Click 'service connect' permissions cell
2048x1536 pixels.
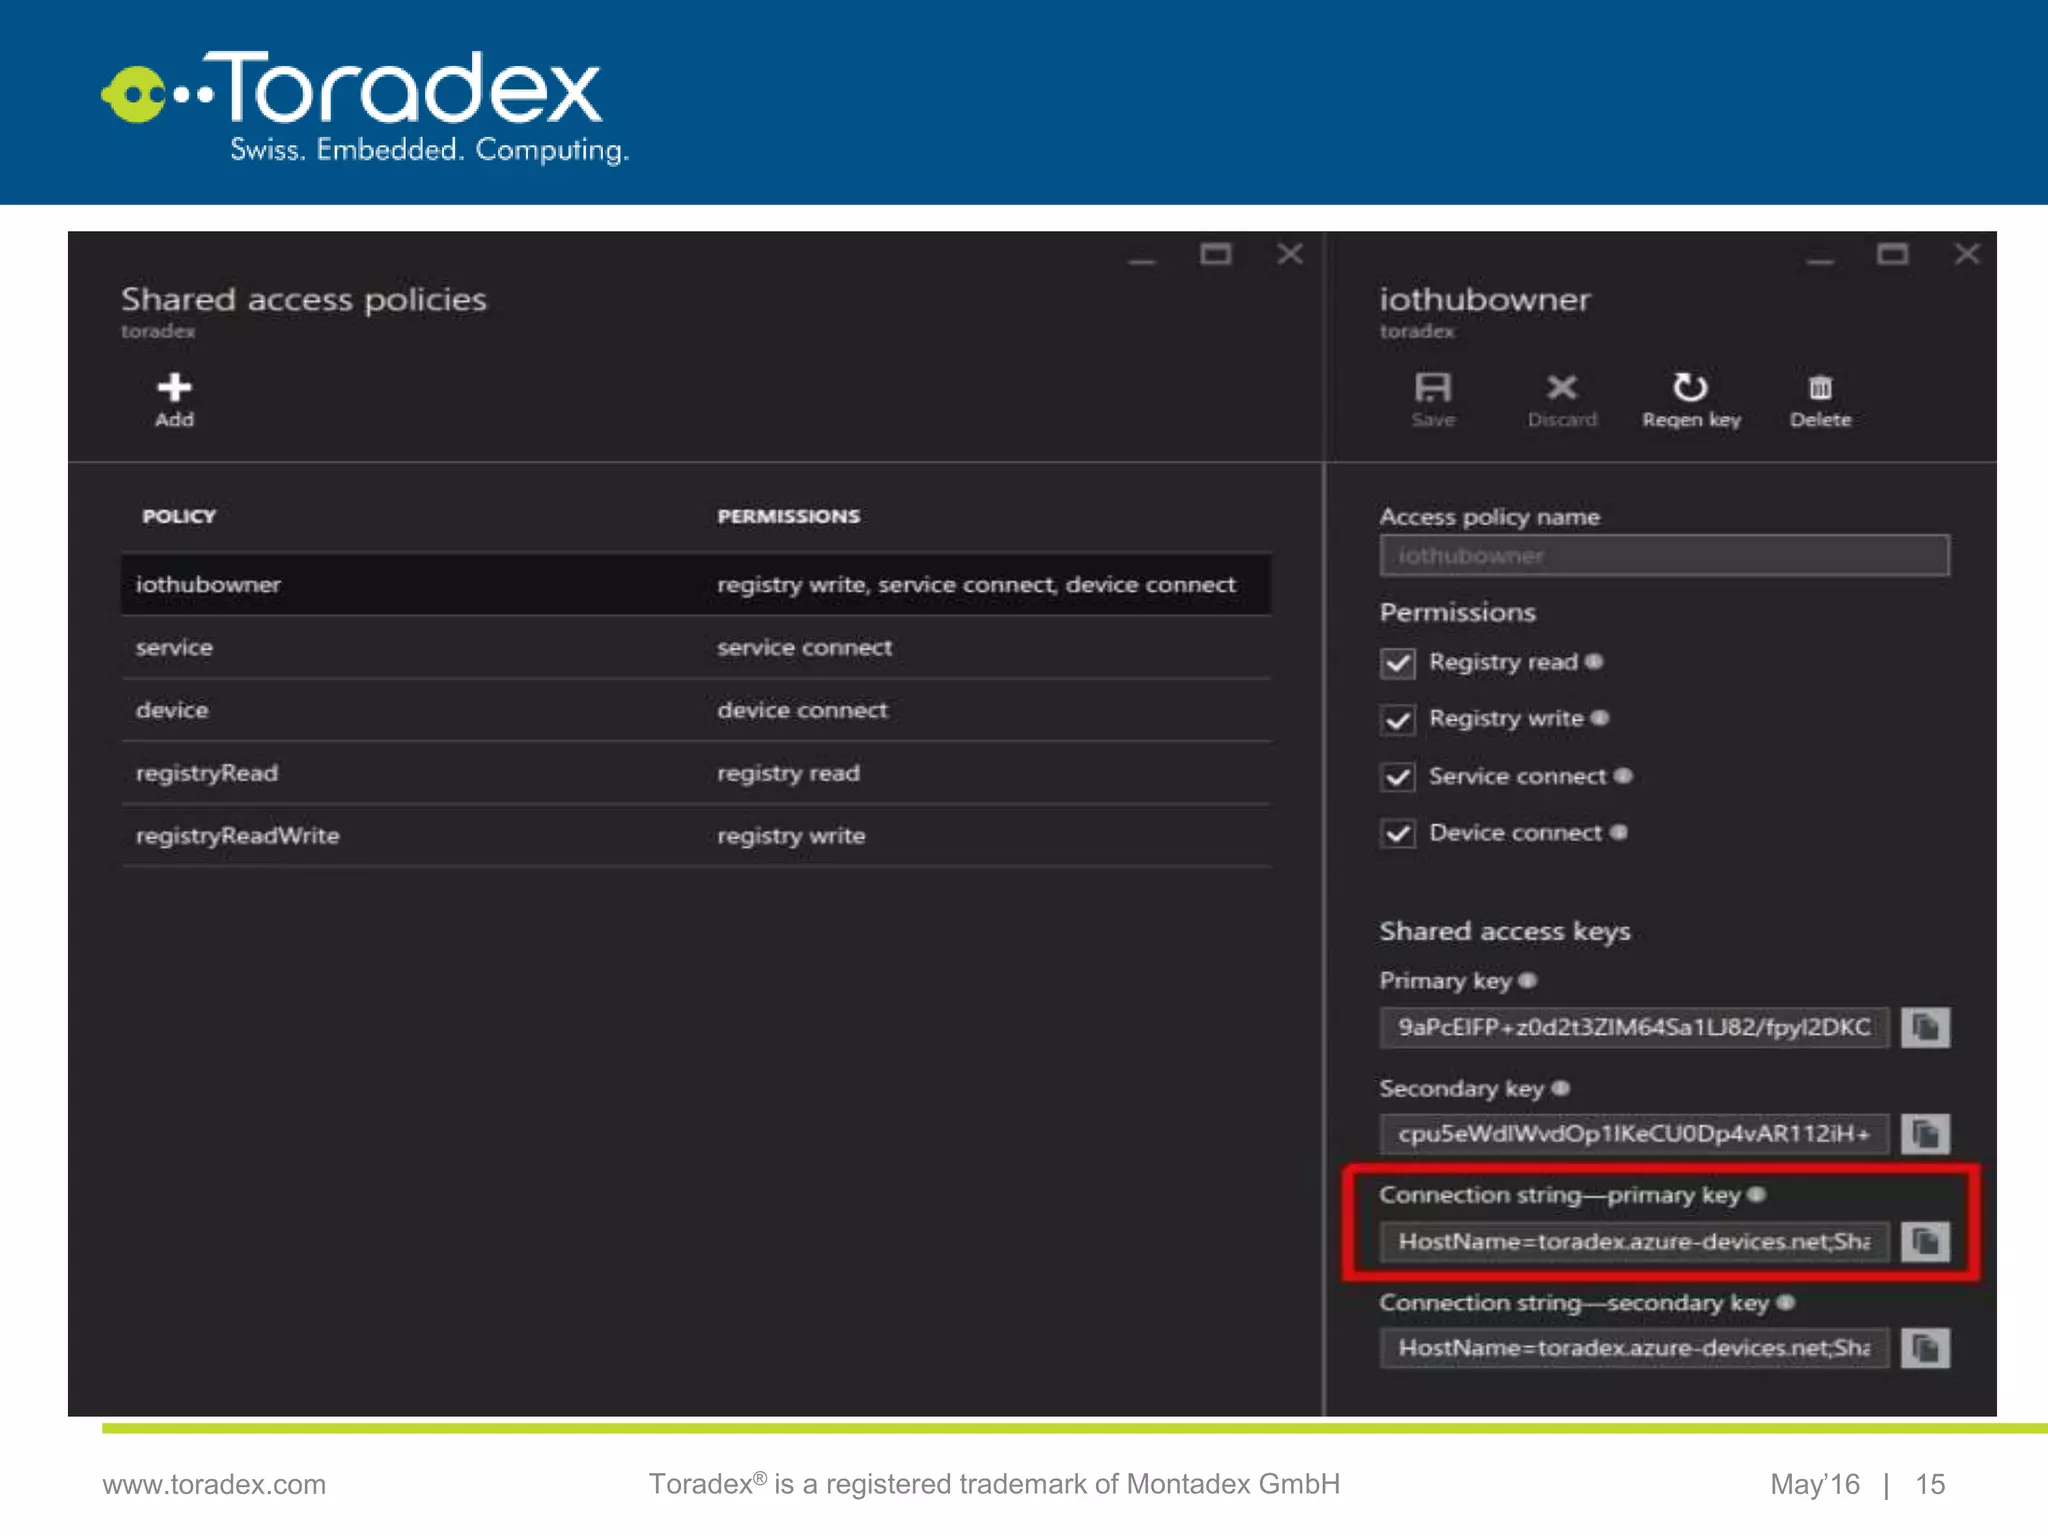804,647
